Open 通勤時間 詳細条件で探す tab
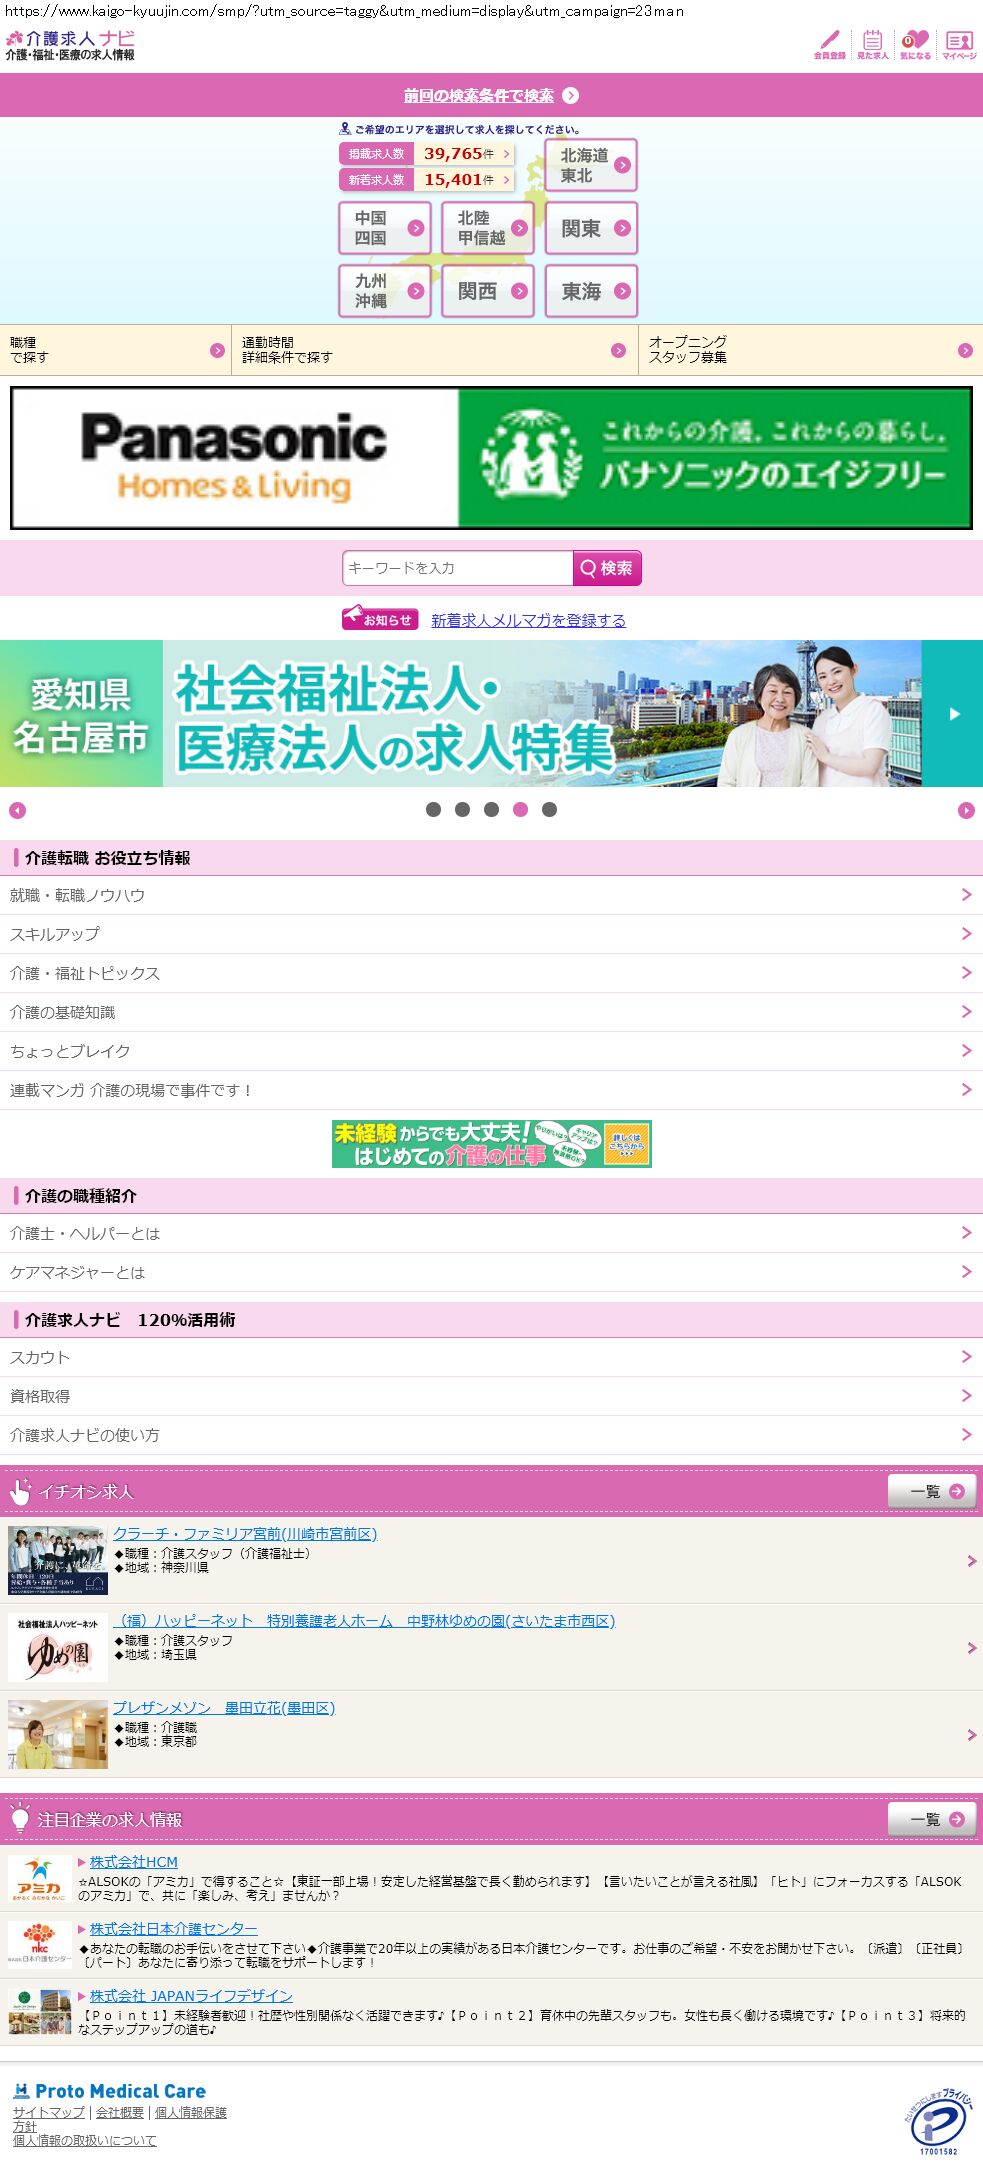This screenshot has width=983, height=2170. click(435, 350)
